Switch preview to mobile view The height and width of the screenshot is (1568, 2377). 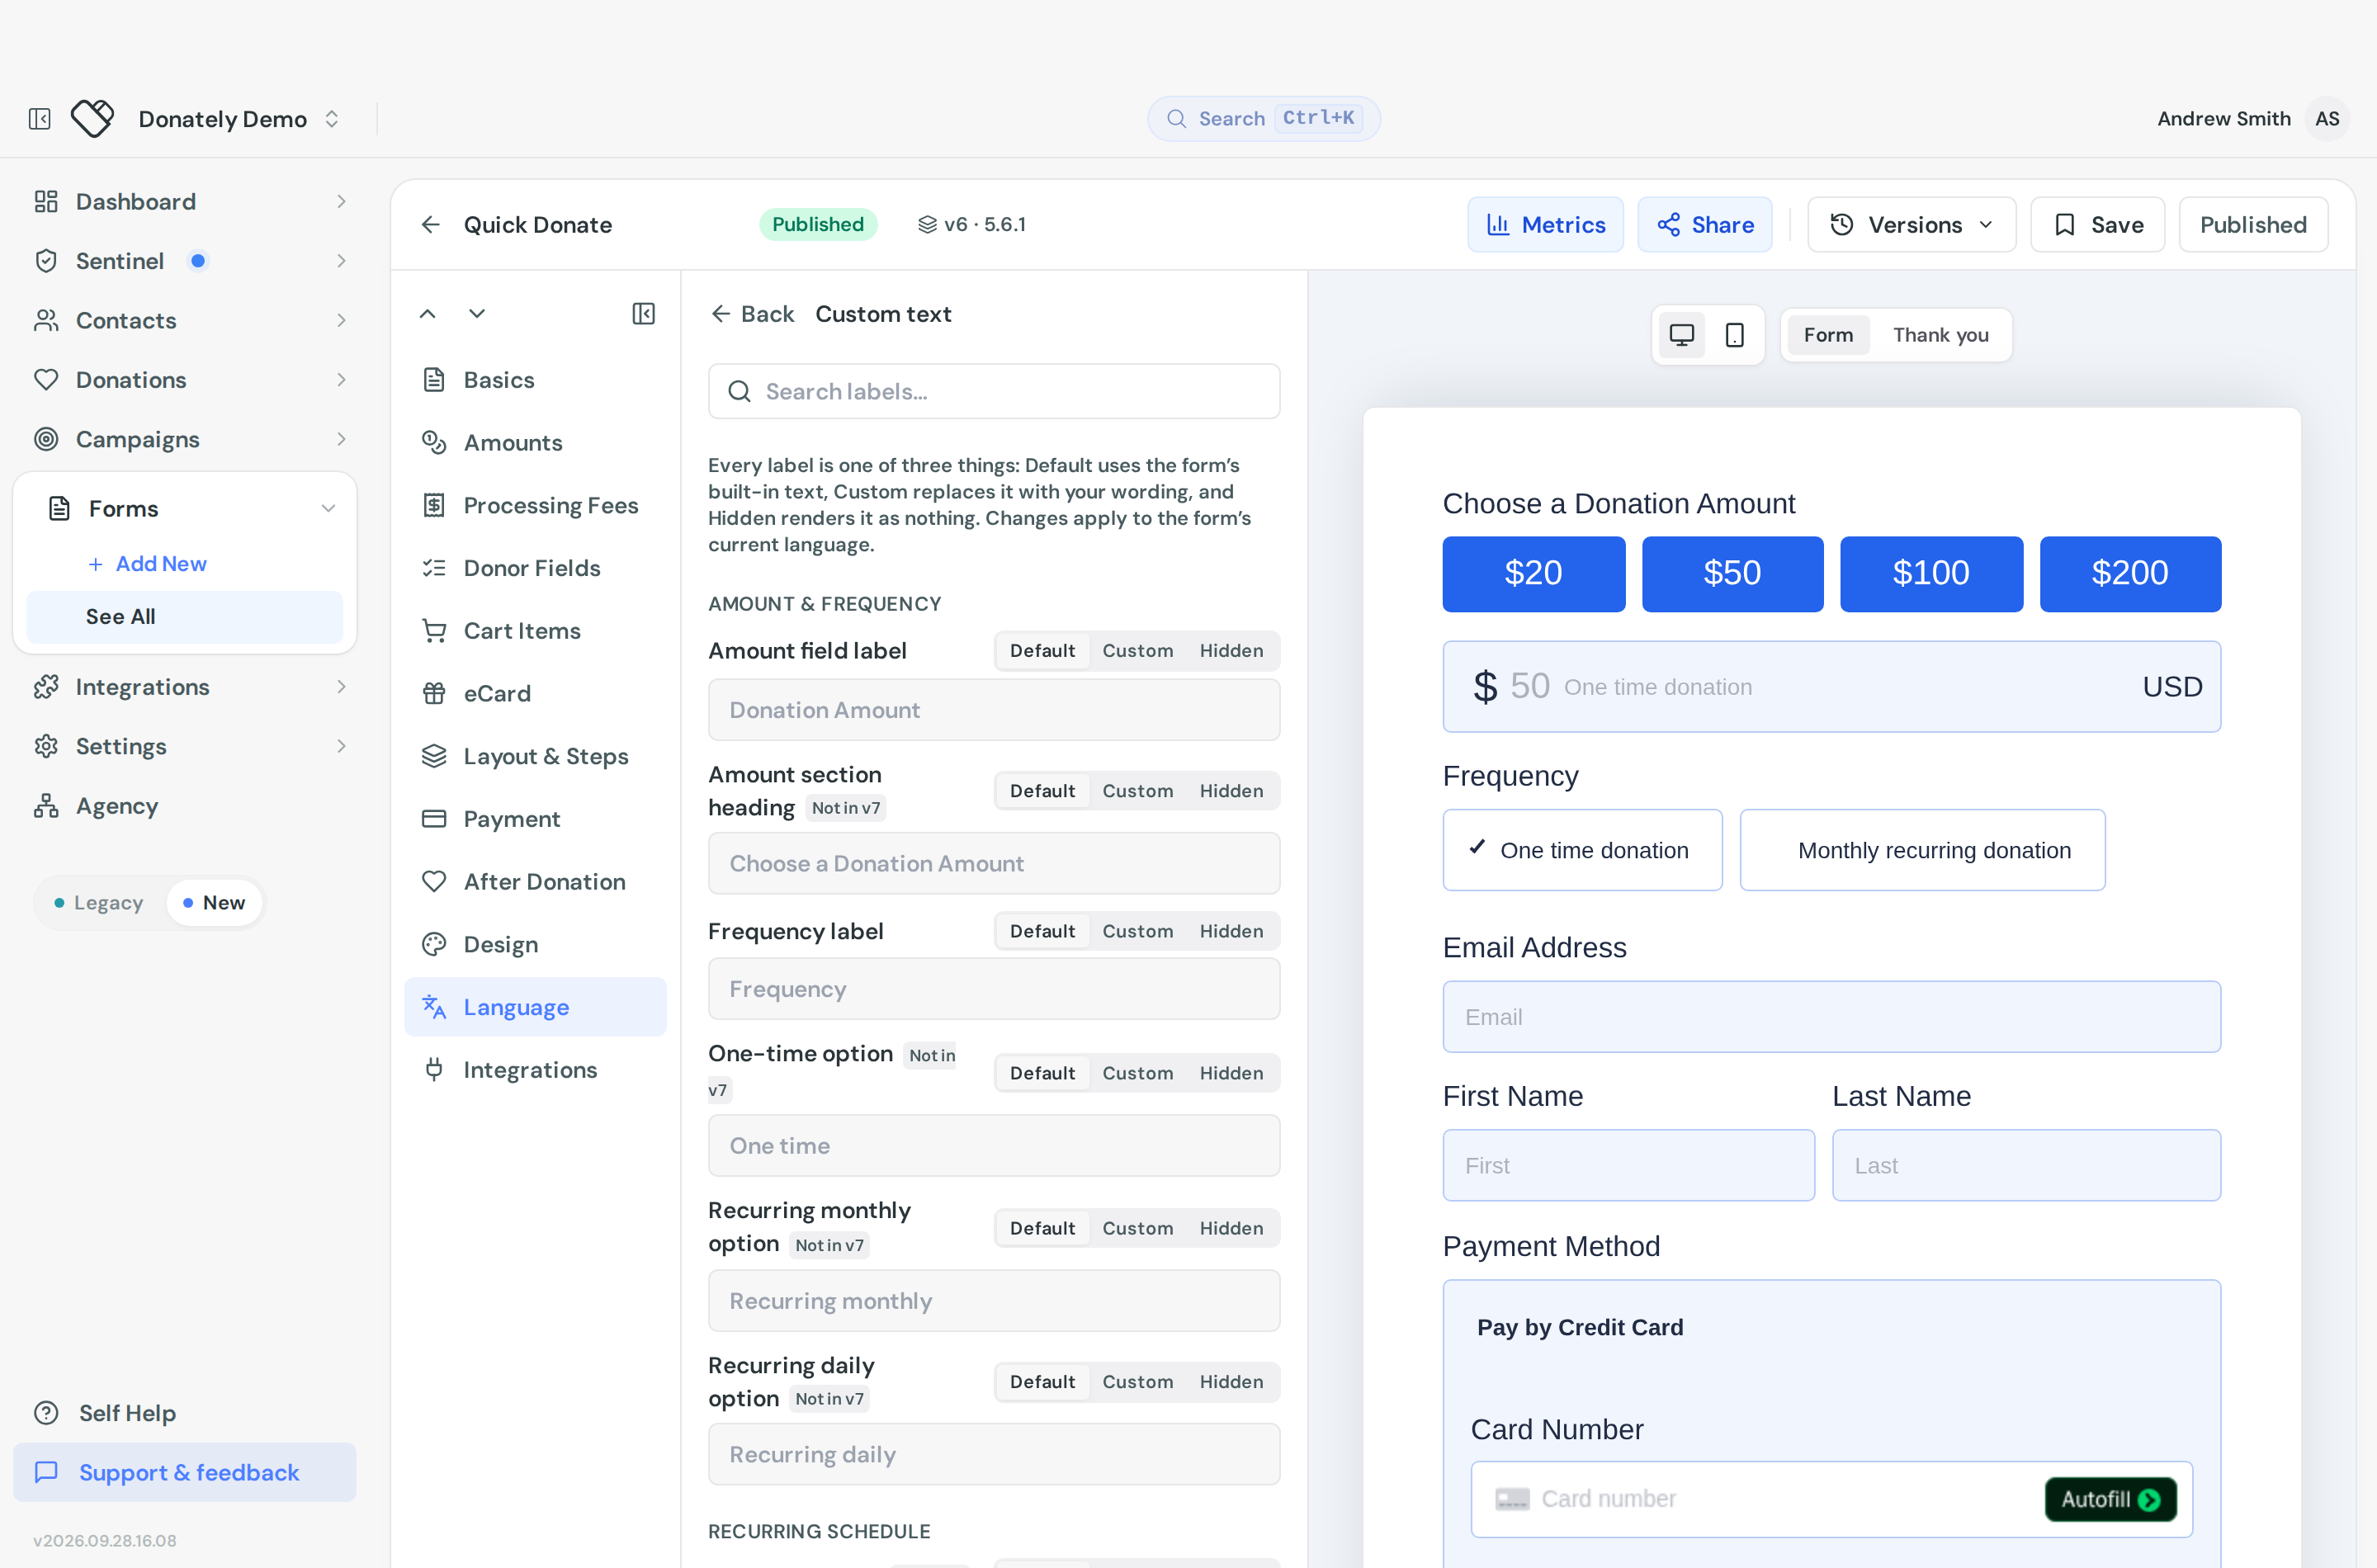click(1735, 335)
